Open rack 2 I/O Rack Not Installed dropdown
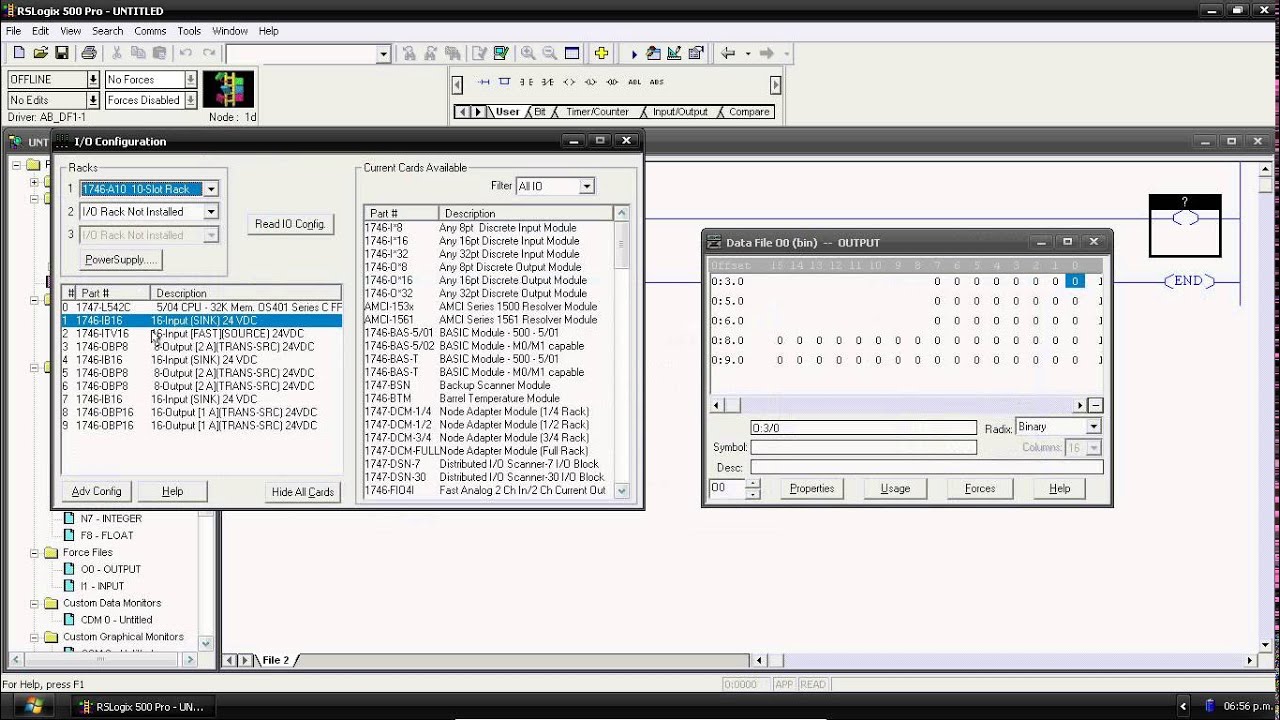The image size is (1280, 720). click(x=210, y=212)
